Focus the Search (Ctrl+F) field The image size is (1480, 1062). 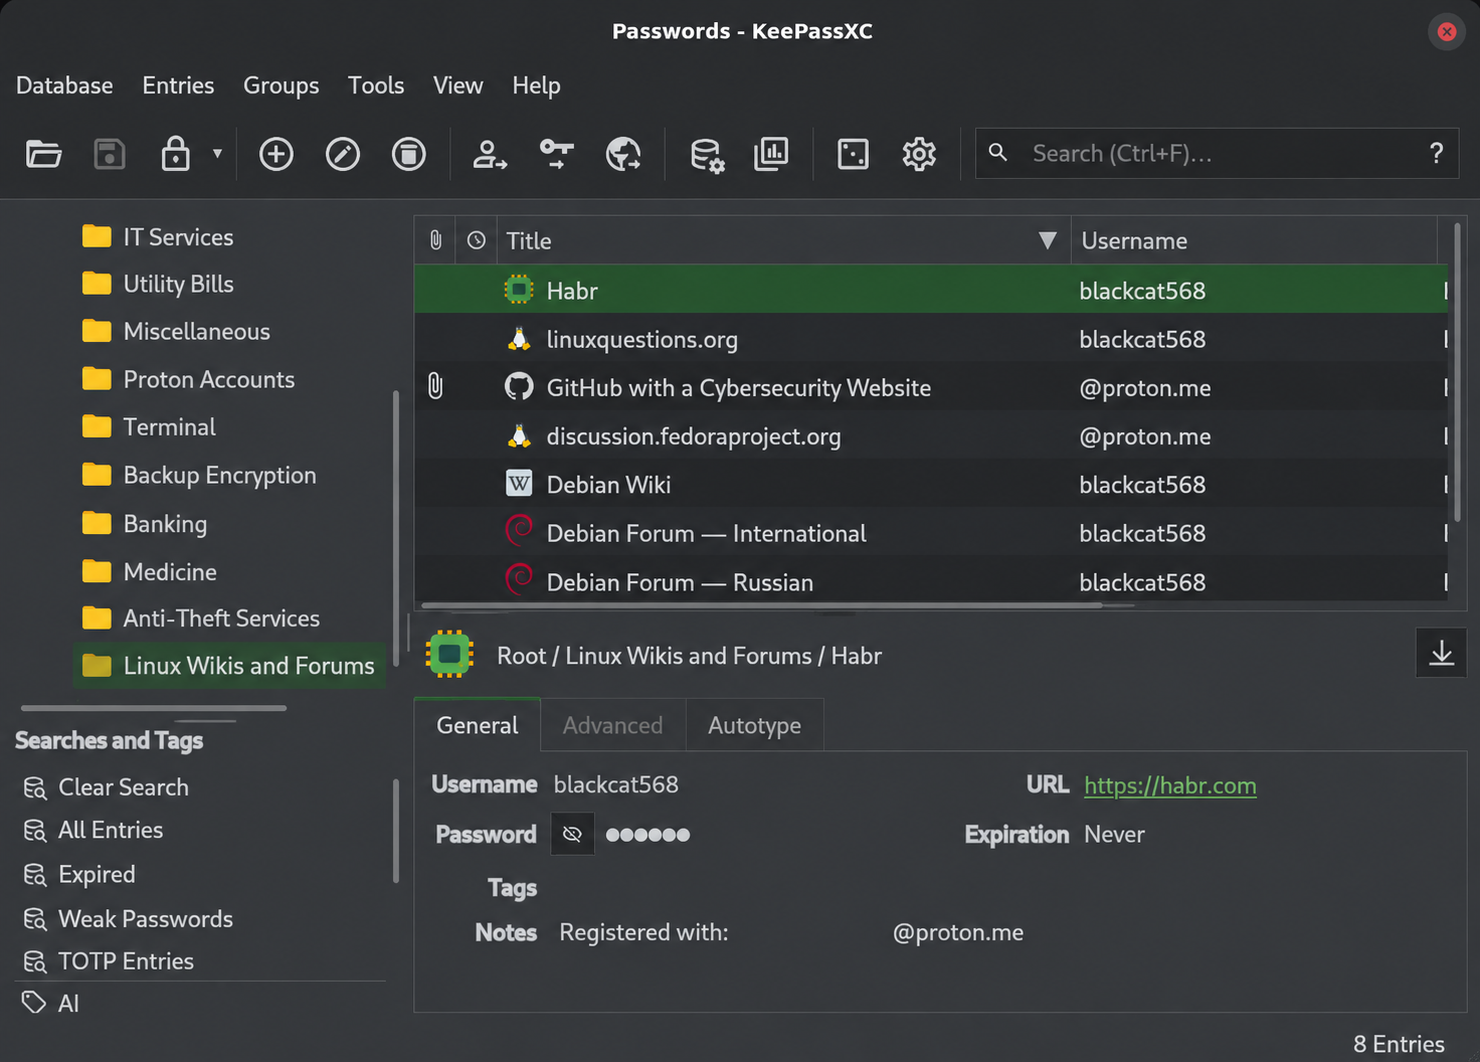1216,153
